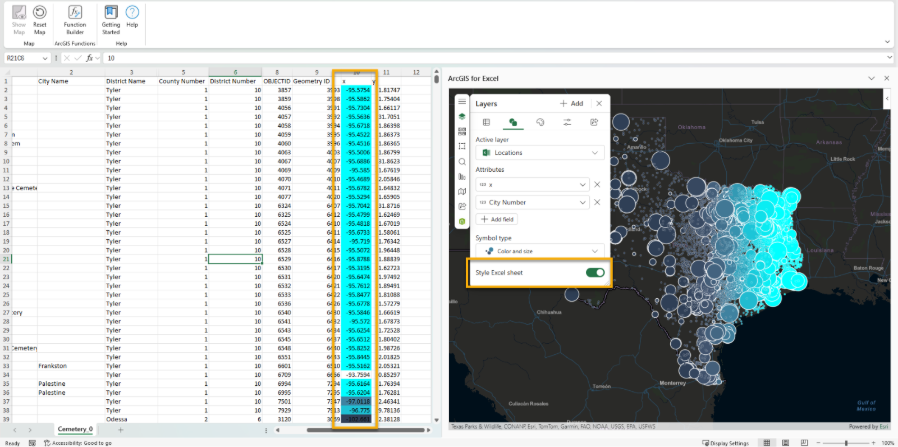Click the Reset Map ribbon button

(40, 20)
